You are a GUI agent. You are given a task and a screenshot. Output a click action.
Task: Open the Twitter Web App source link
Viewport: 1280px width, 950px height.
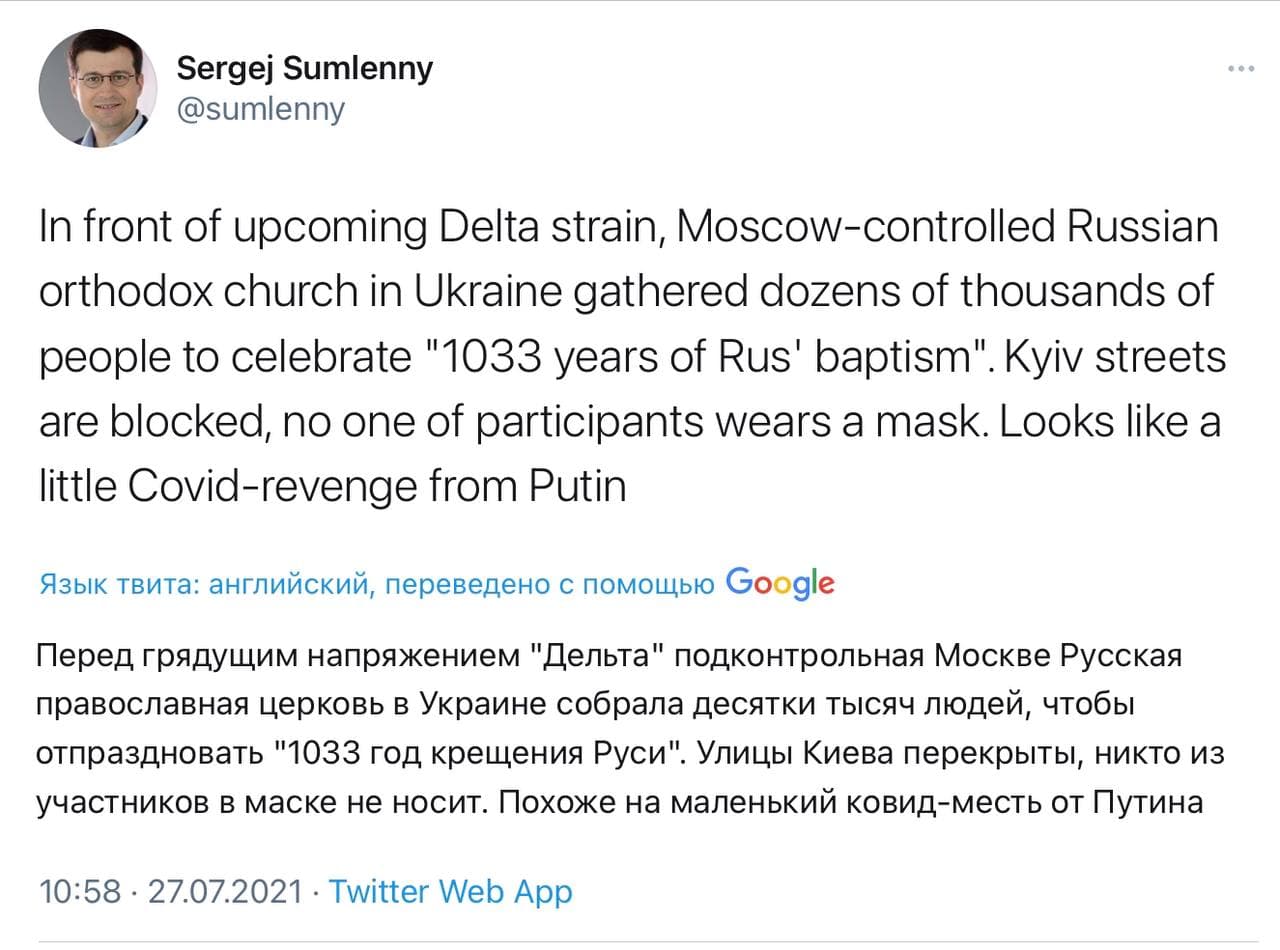[x=451, y=891]
